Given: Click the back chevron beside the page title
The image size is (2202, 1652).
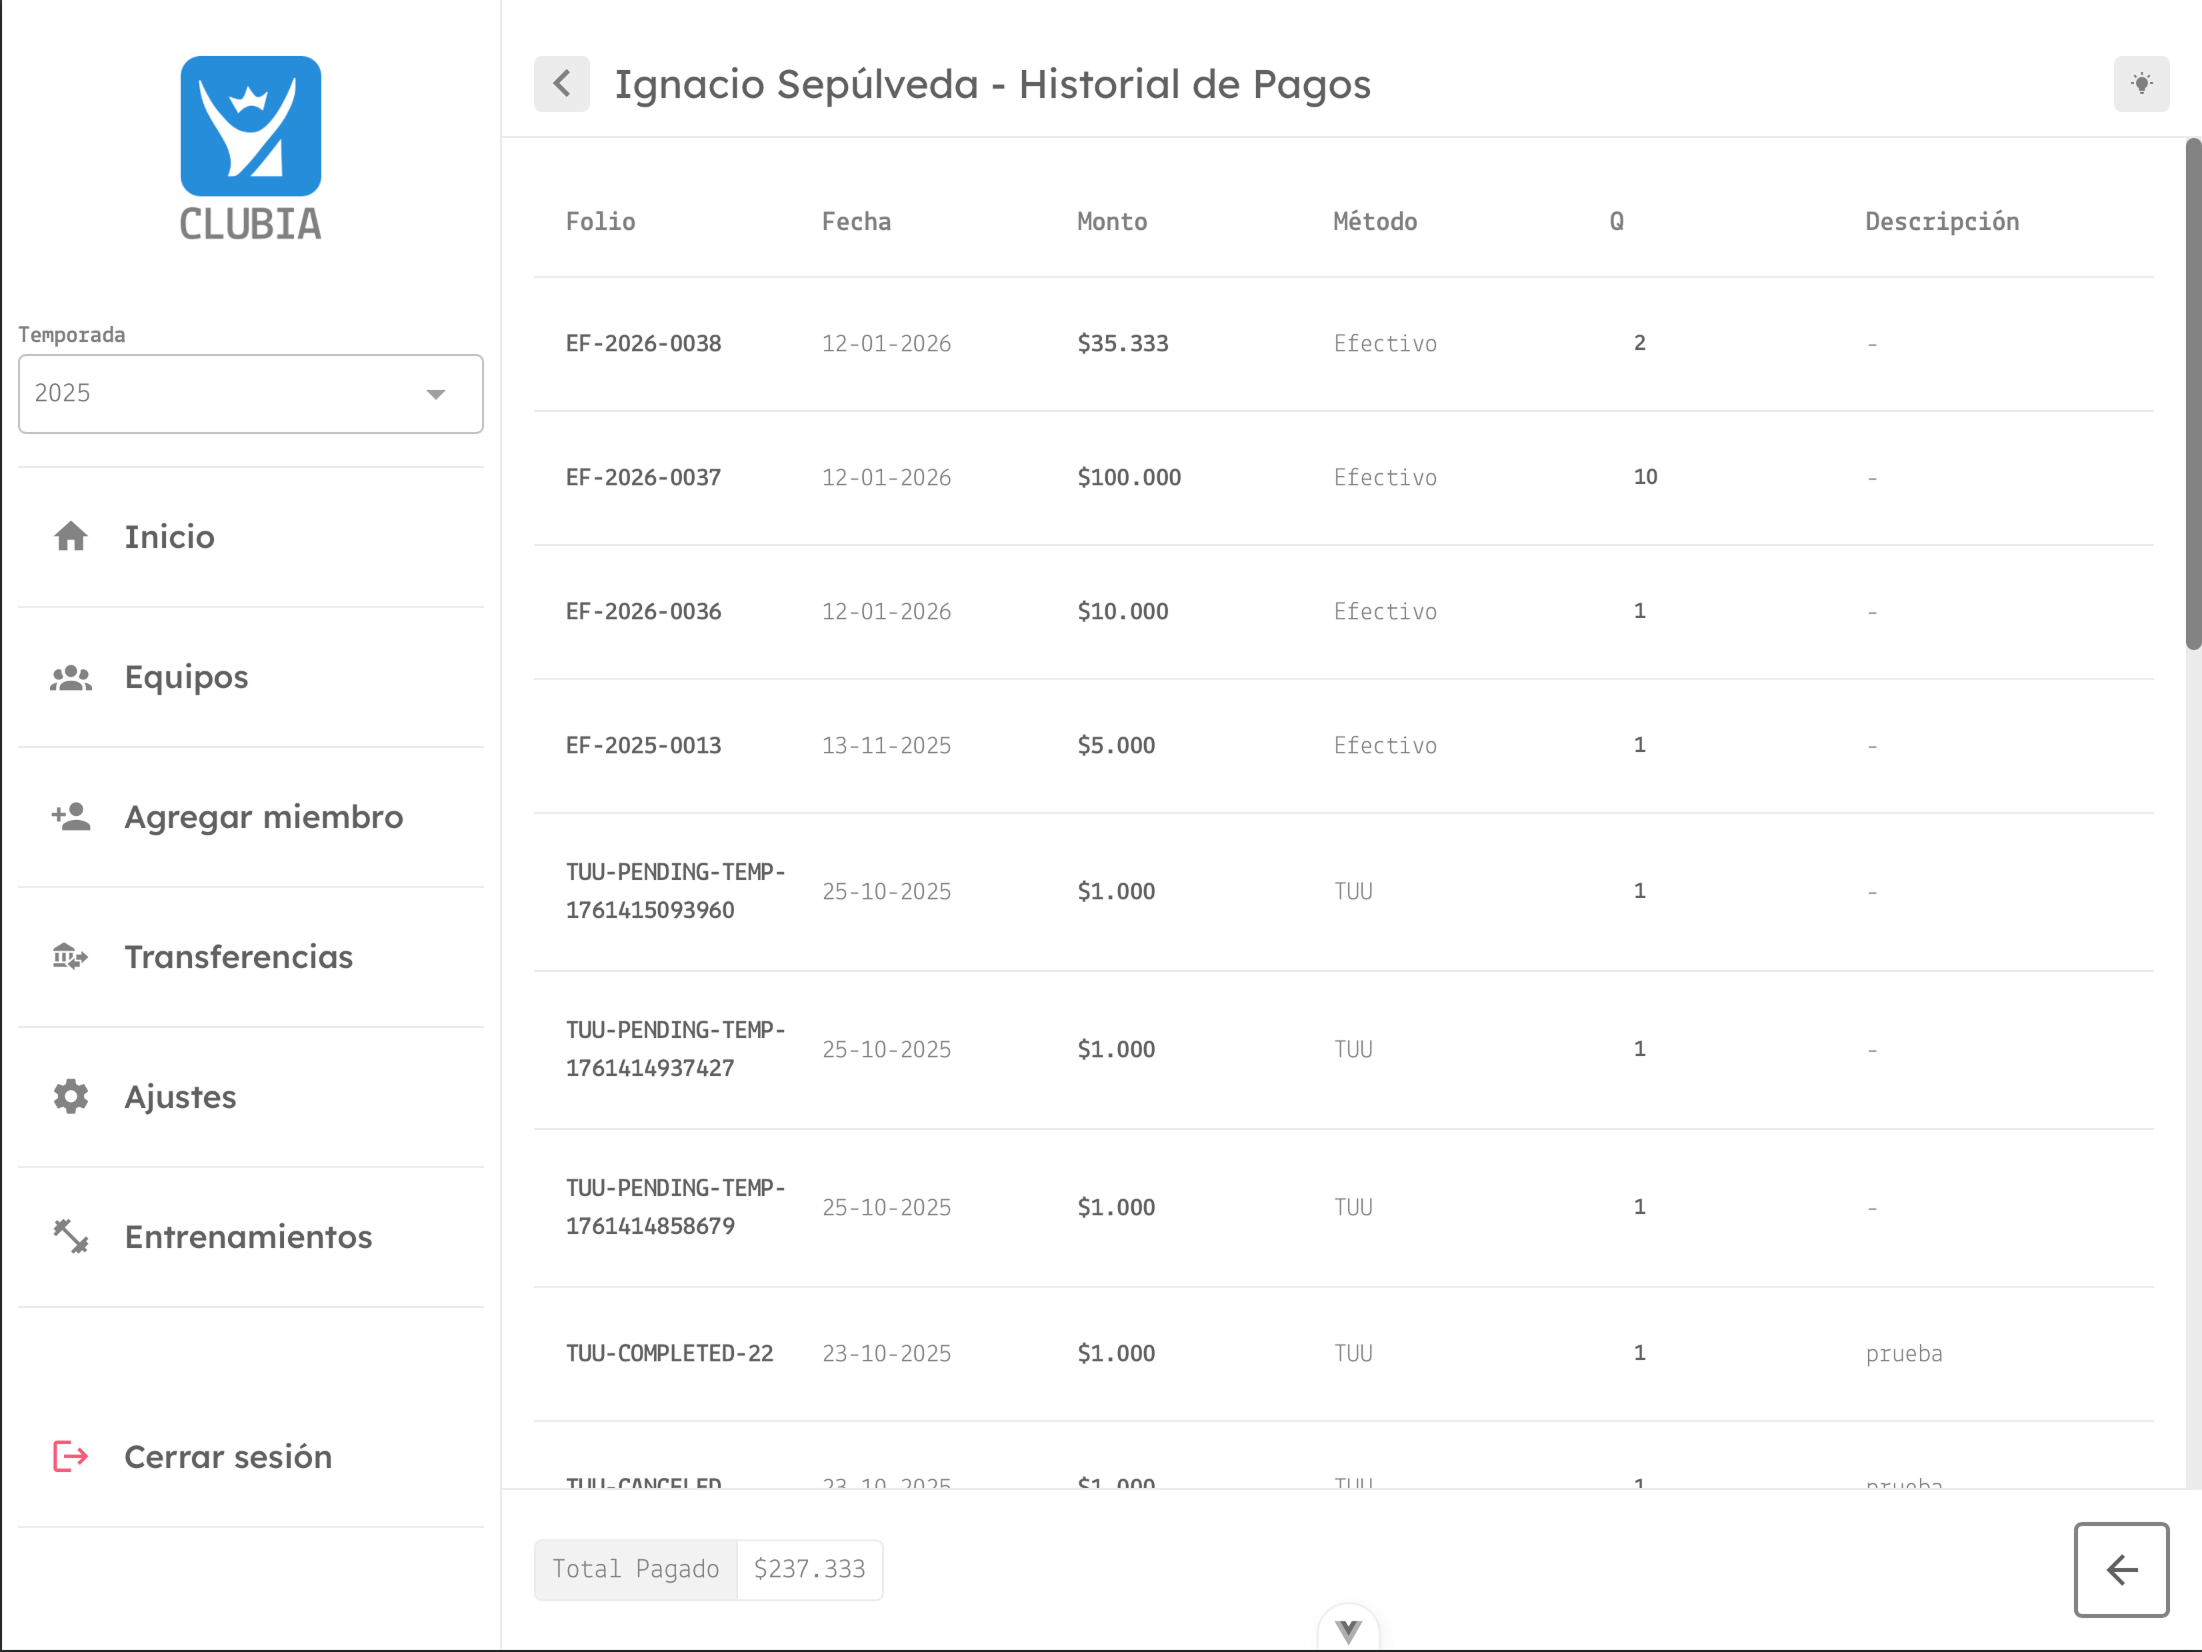Looking at the screenshot, I should click(x=561, y=84).
